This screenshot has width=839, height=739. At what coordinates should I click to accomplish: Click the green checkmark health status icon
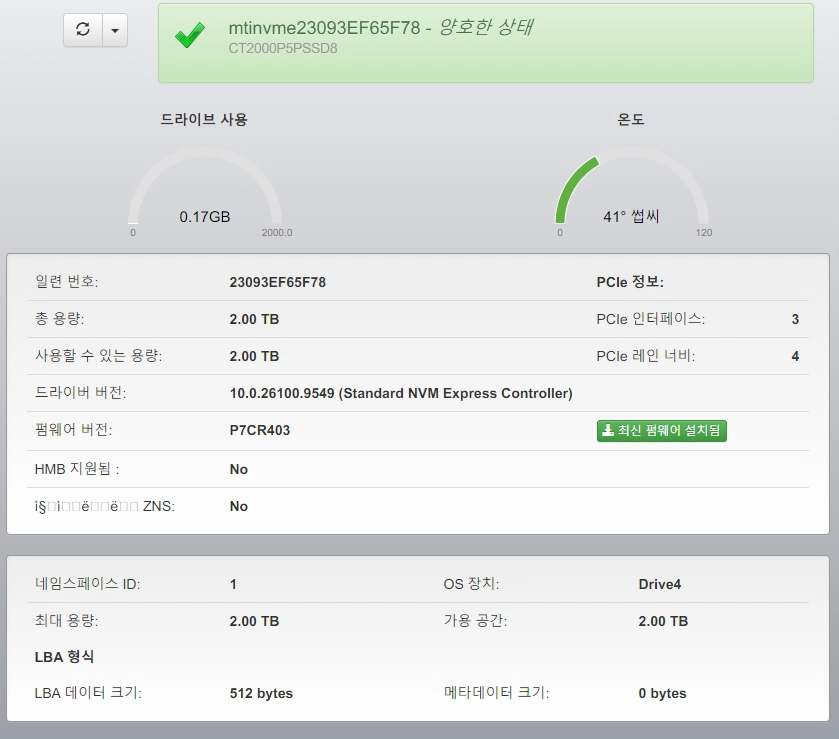tap(190, 35)
